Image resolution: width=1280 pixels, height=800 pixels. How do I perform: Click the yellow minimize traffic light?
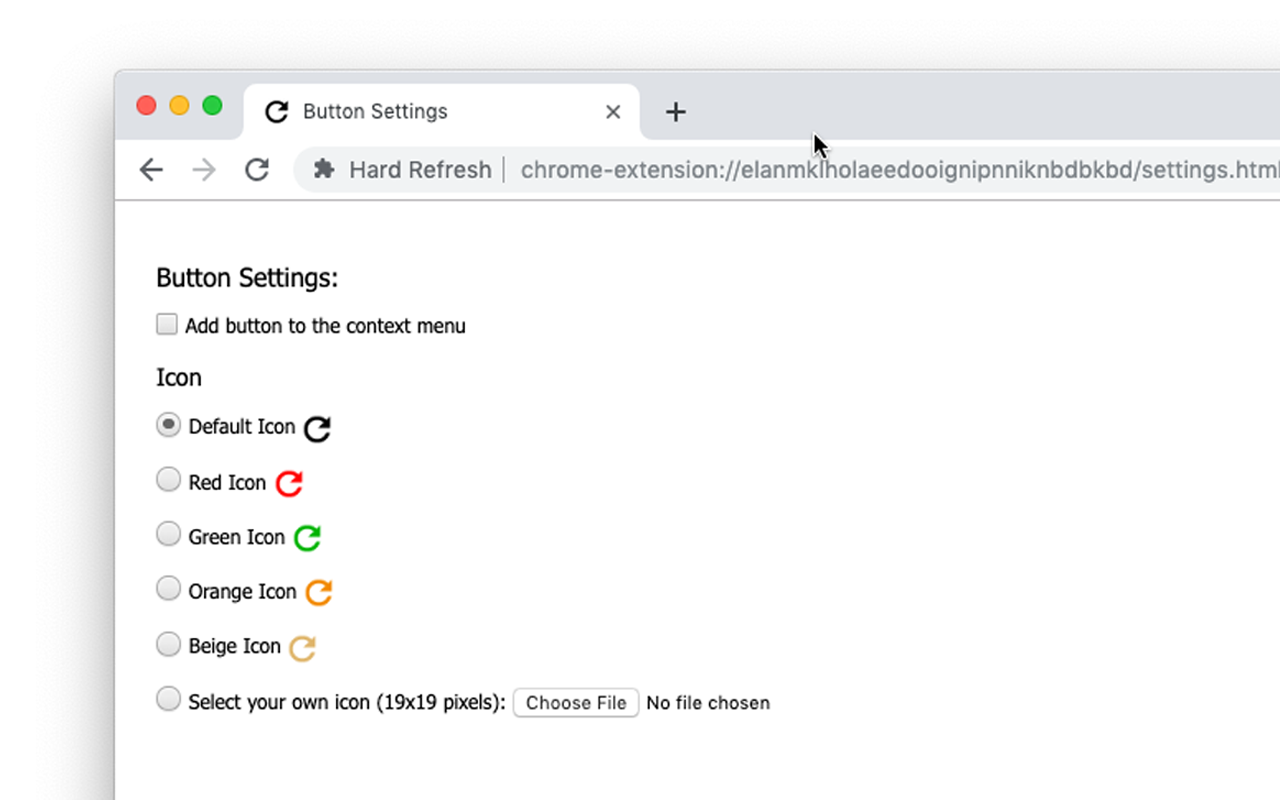click(x=179, y=104)
